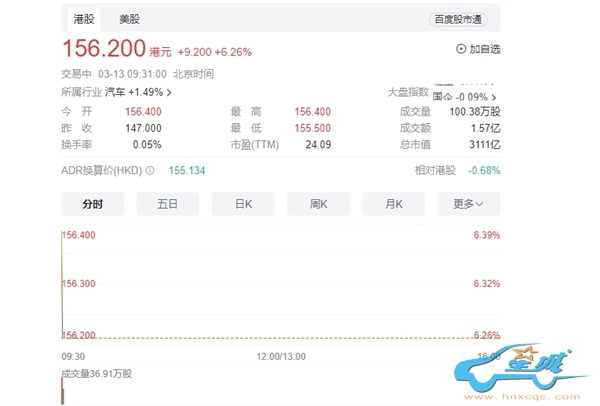Select the 月K chart tab

click(394, 204)
